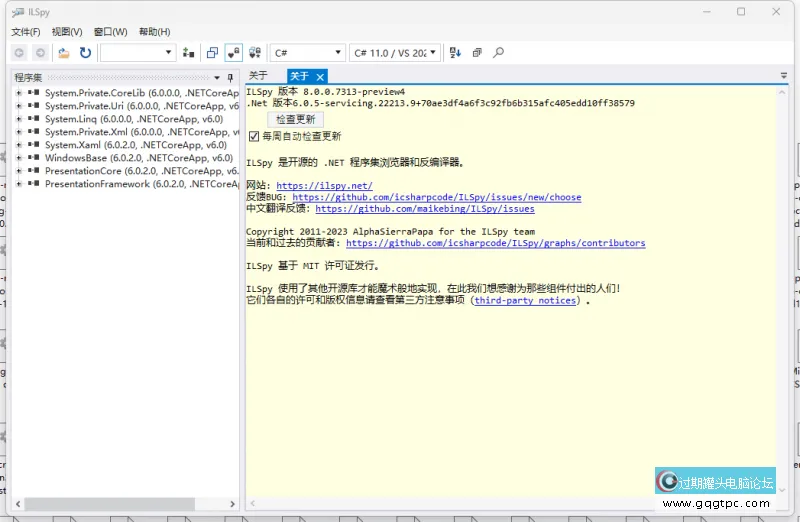This screenshot has width=800, height=522.
Task: Expand the System.Private.Xml tree node
Action: 19,132
